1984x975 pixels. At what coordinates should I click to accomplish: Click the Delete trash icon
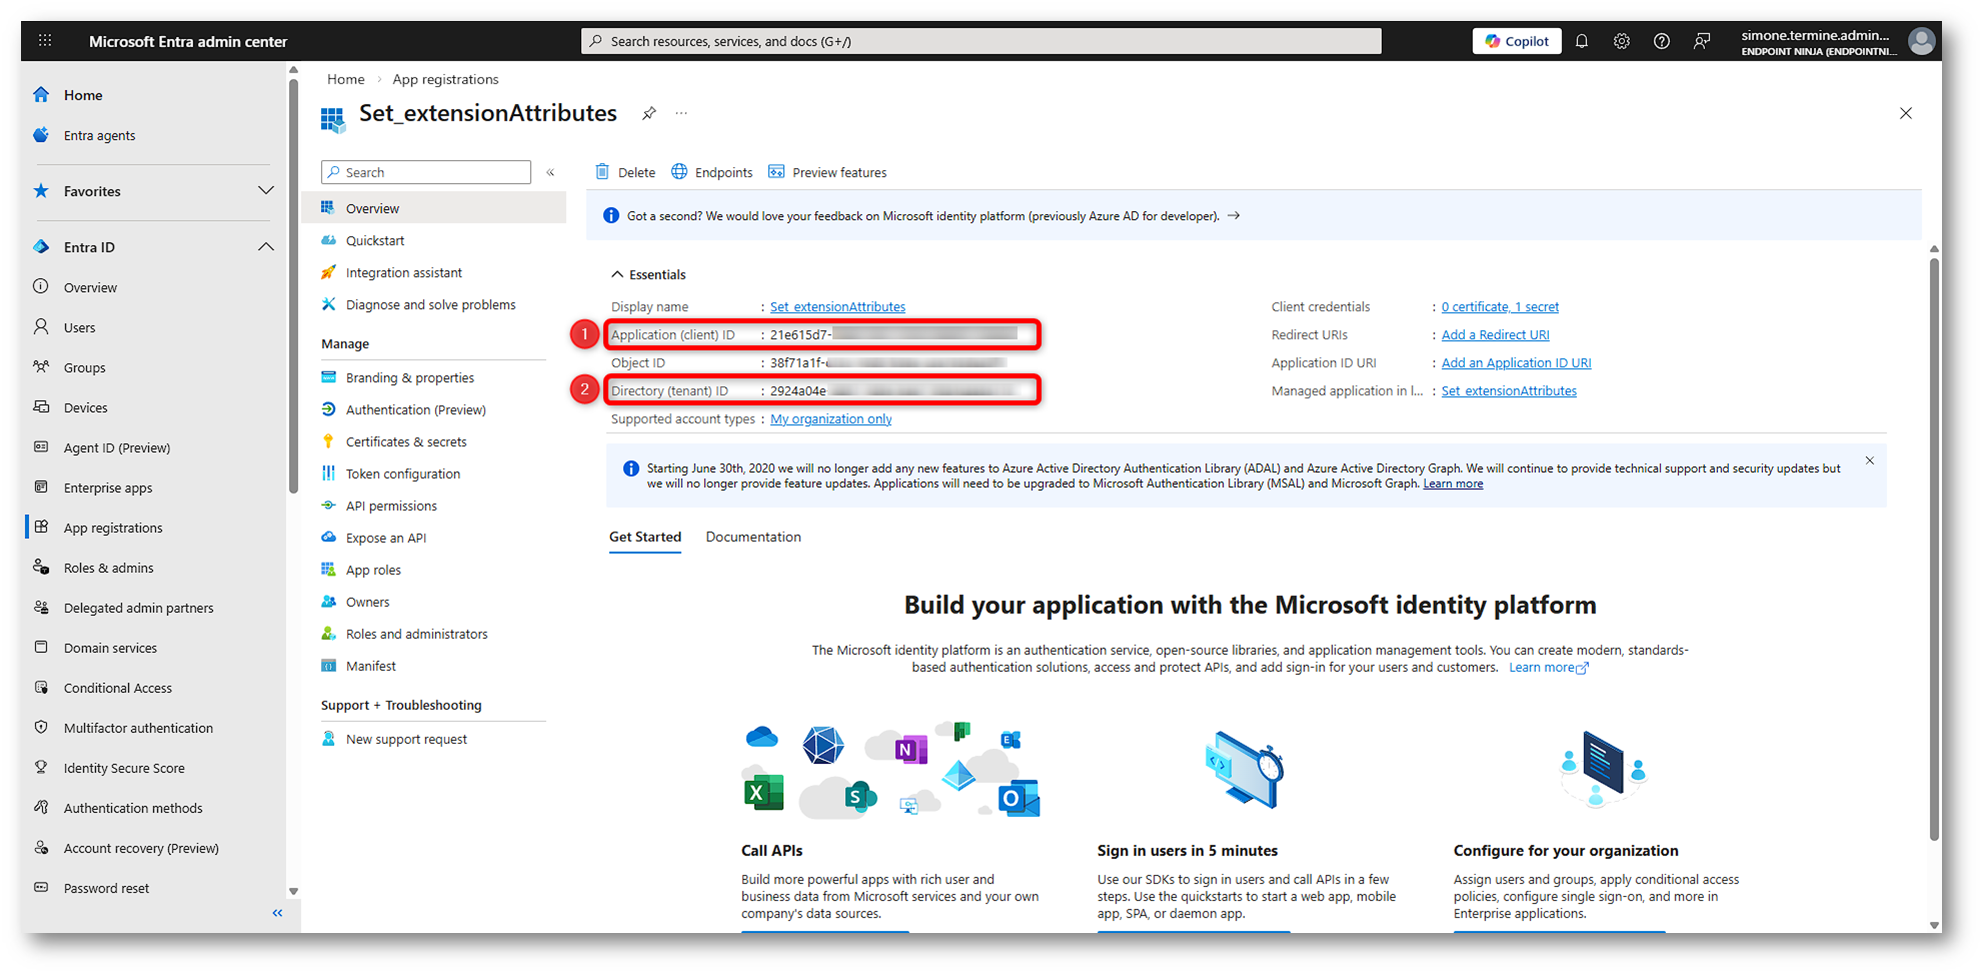602,172
